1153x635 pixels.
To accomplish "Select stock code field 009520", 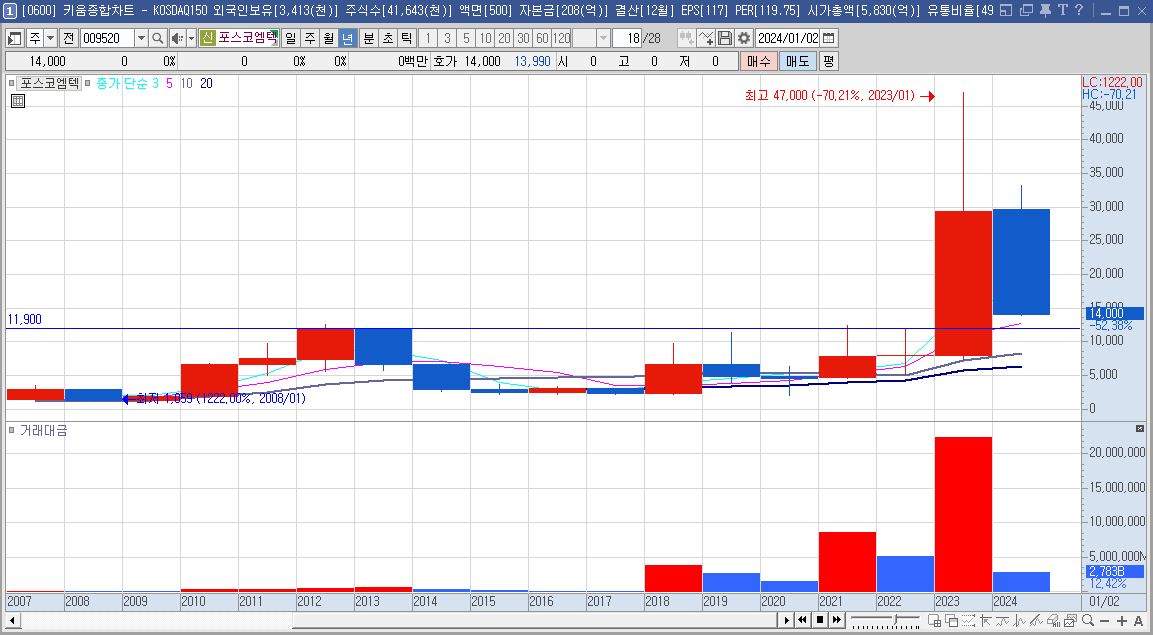I will point(107,38).
